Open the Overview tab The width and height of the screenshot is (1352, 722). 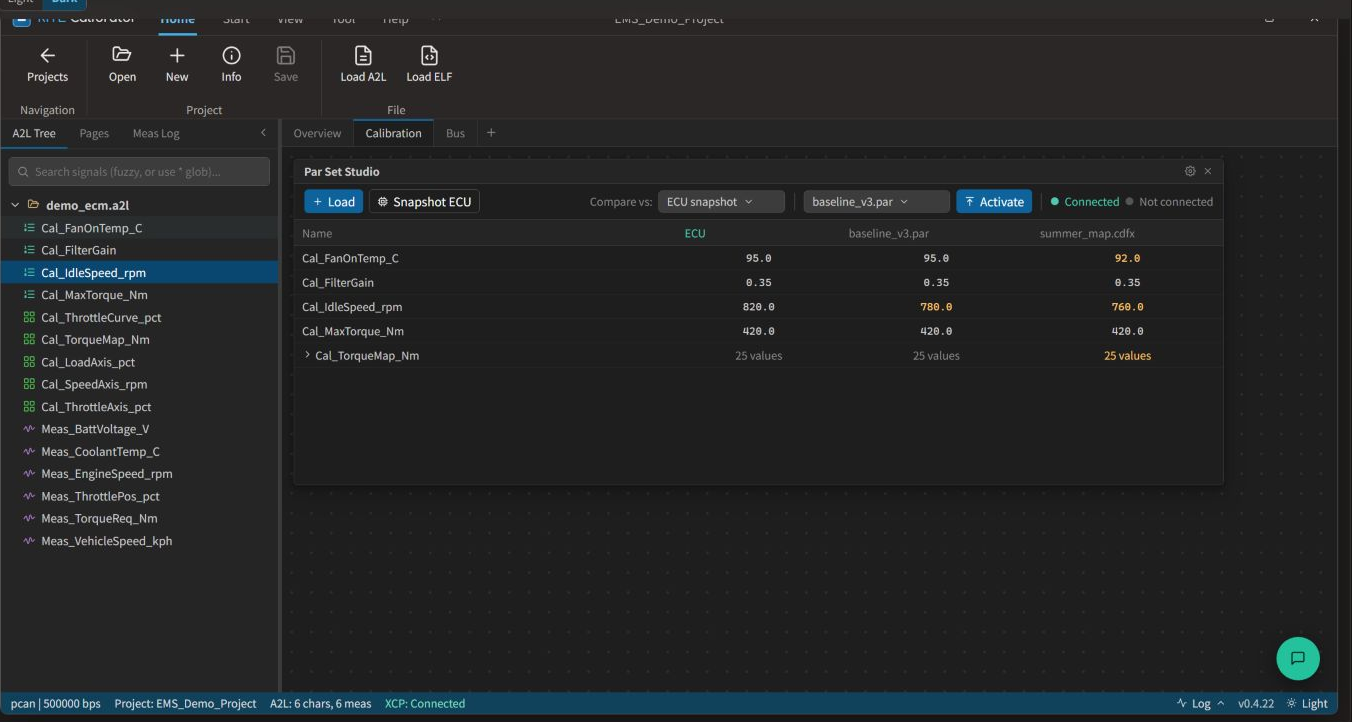point(317,133)
